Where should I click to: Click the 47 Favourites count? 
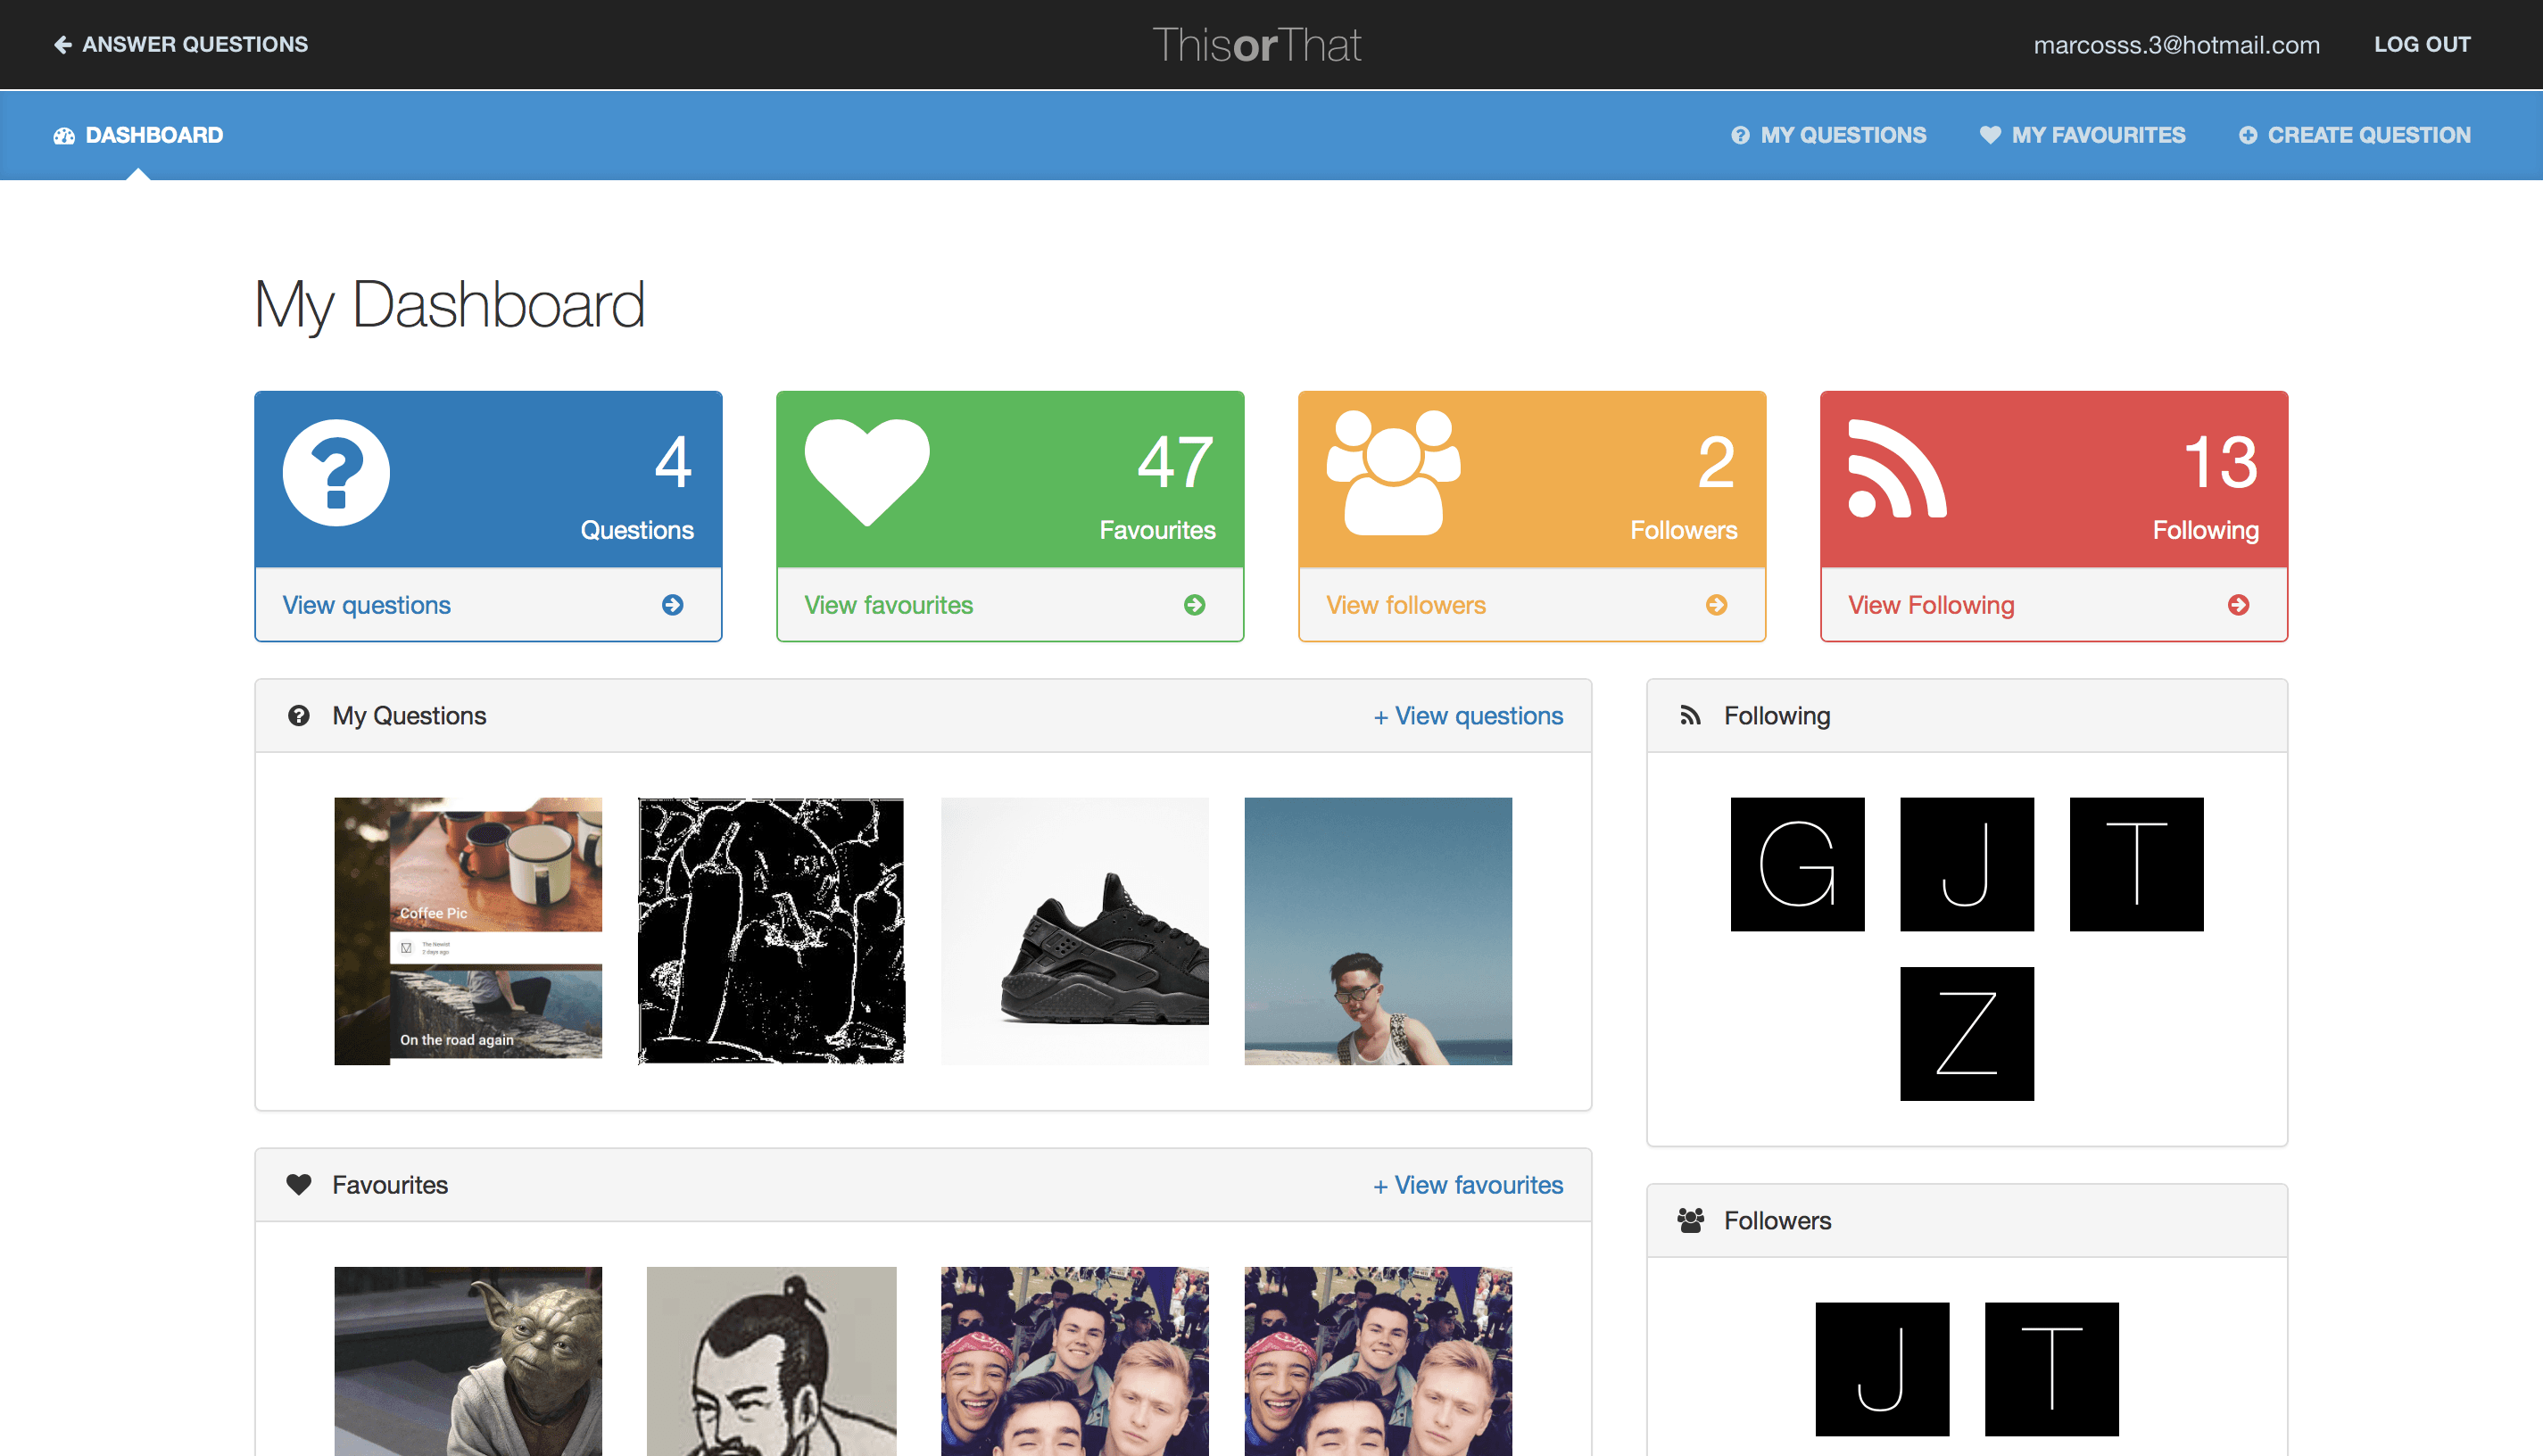[1175, 462]
